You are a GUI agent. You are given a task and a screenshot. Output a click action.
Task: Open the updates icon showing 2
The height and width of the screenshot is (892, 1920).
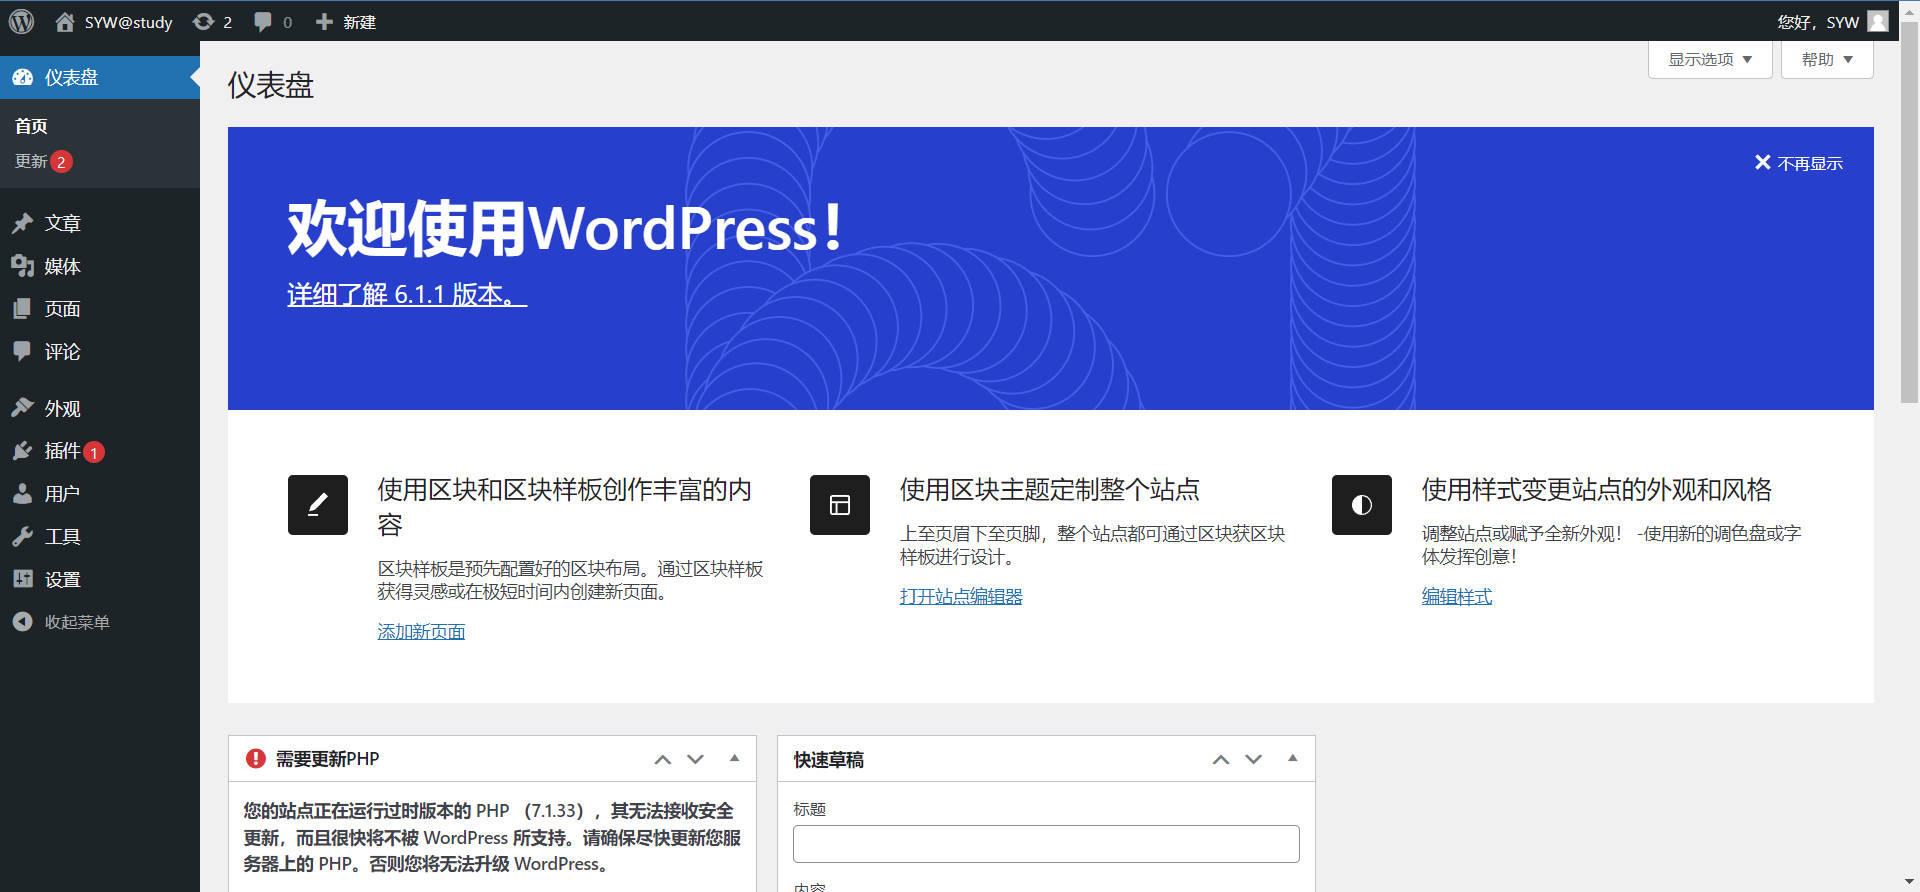(212, 22)
